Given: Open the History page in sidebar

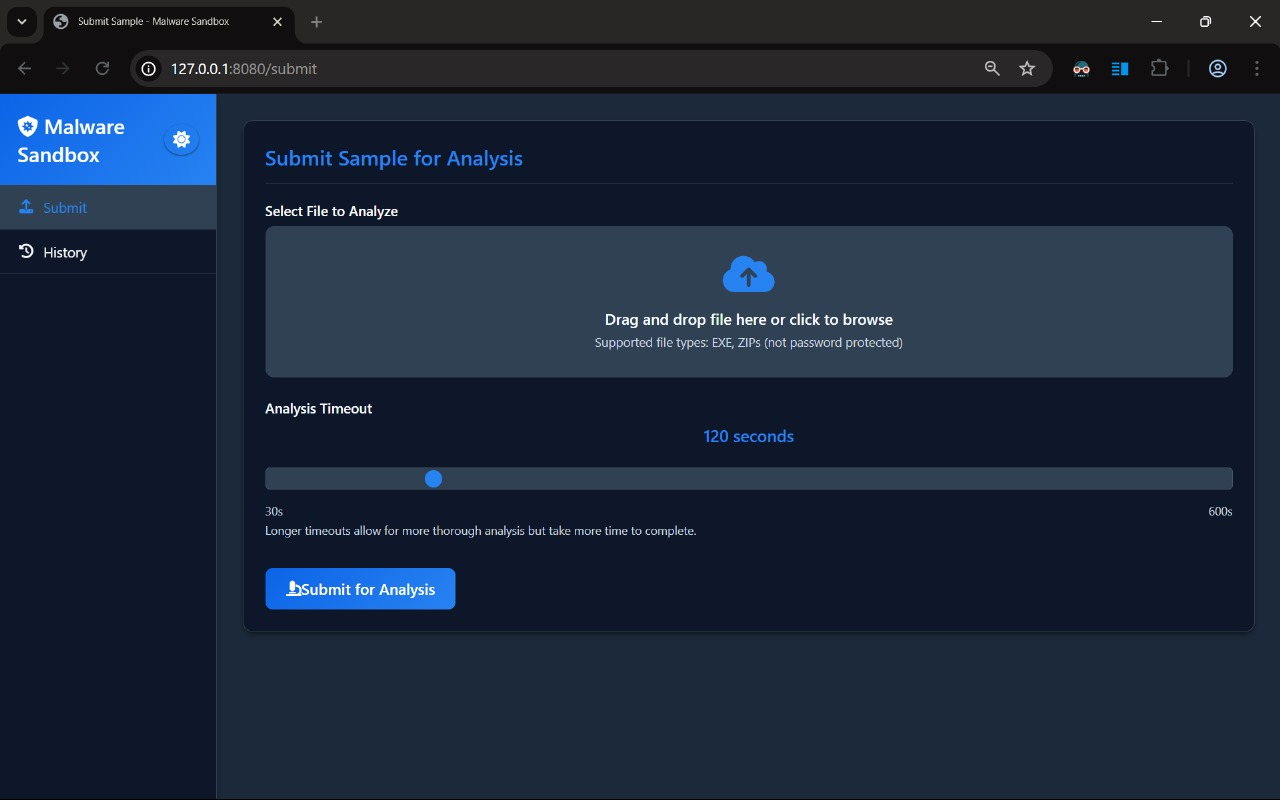Looking at the screenshot, I should 108,252.
